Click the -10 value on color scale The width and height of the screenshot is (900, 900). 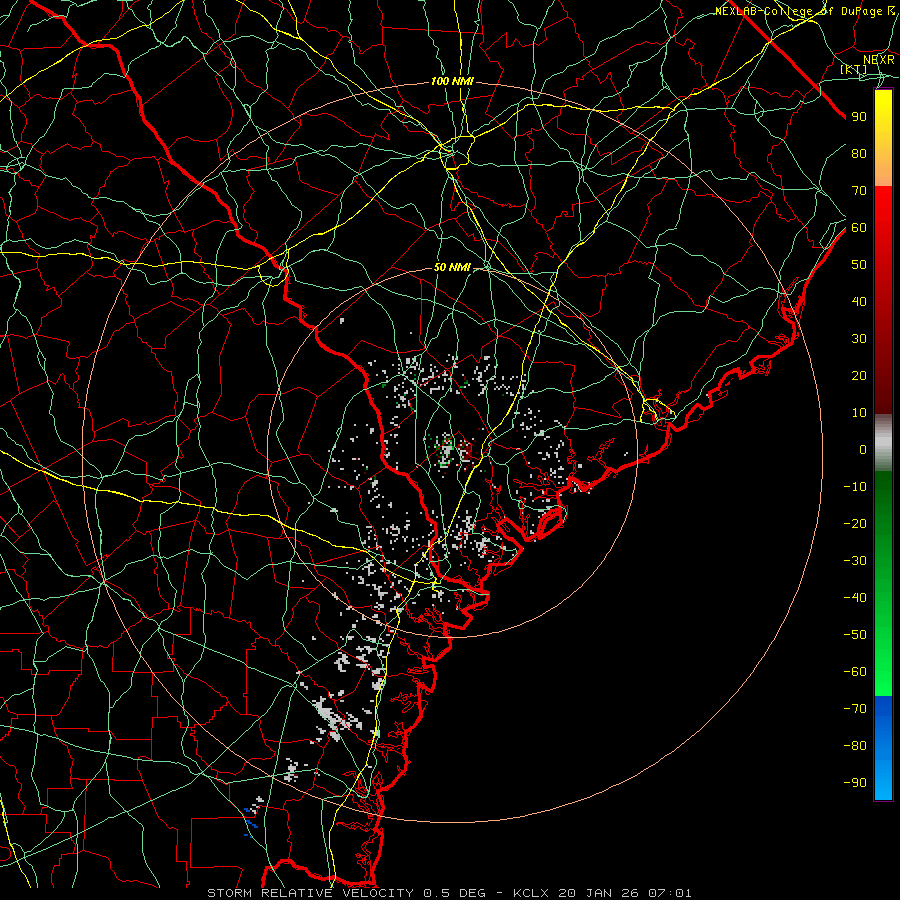(x=855, y=487)
